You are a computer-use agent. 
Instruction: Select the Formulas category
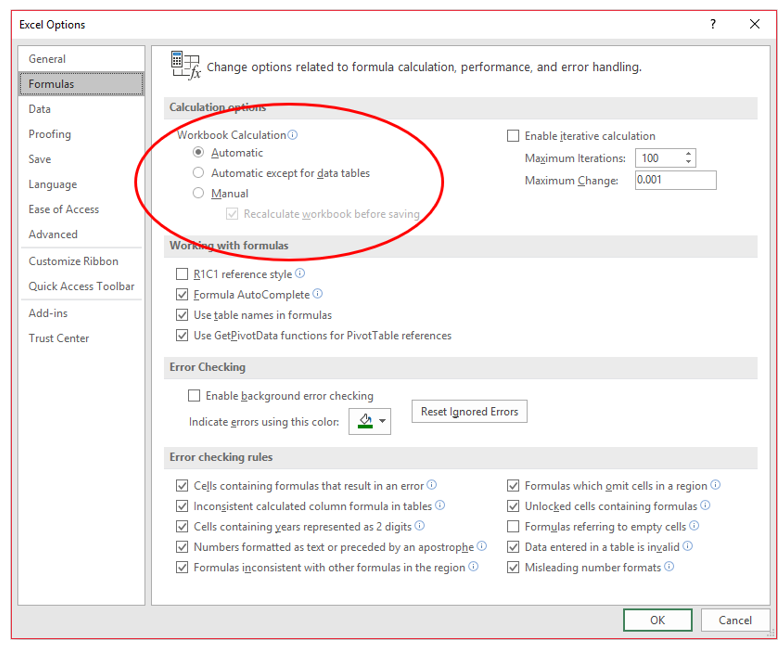81,84
